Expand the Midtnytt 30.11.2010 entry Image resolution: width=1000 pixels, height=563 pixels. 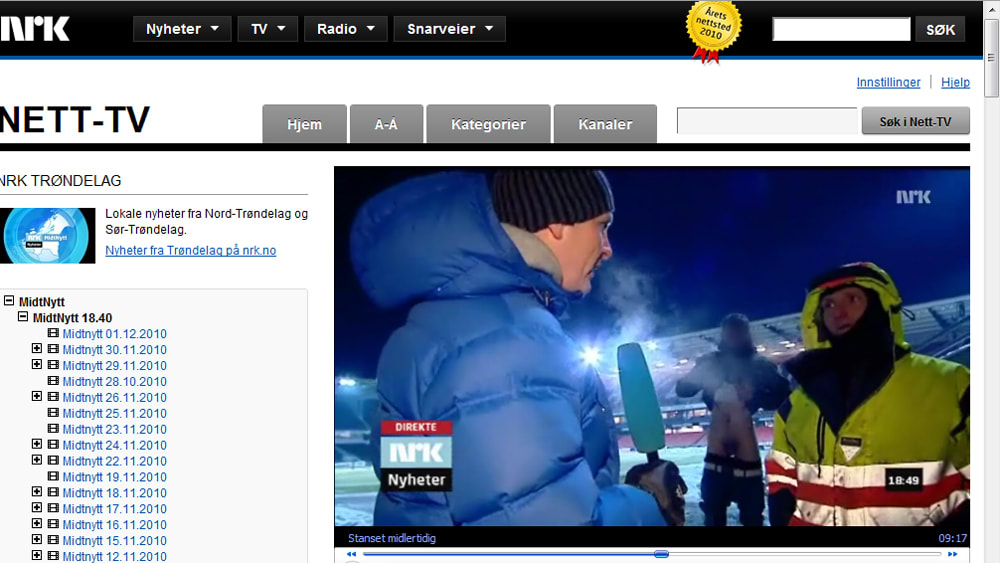[x=37, y=349]
